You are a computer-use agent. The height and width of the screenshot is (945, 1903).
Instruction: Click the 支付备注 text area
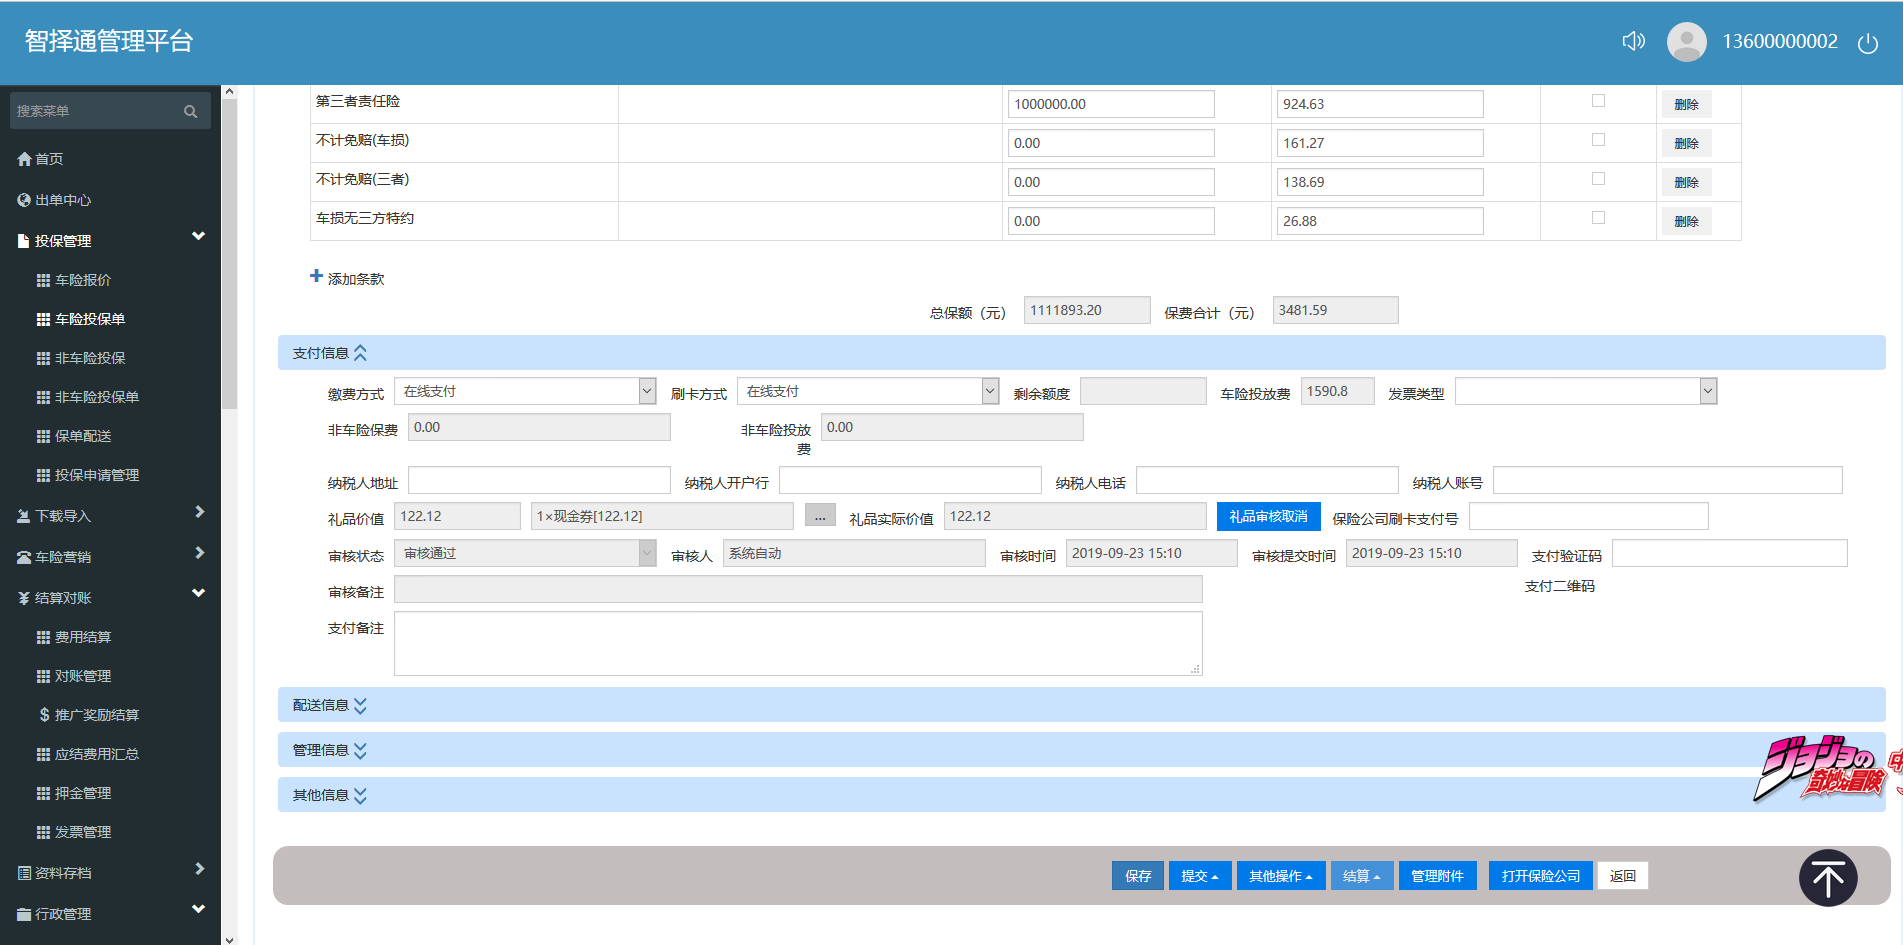(797, 643)
